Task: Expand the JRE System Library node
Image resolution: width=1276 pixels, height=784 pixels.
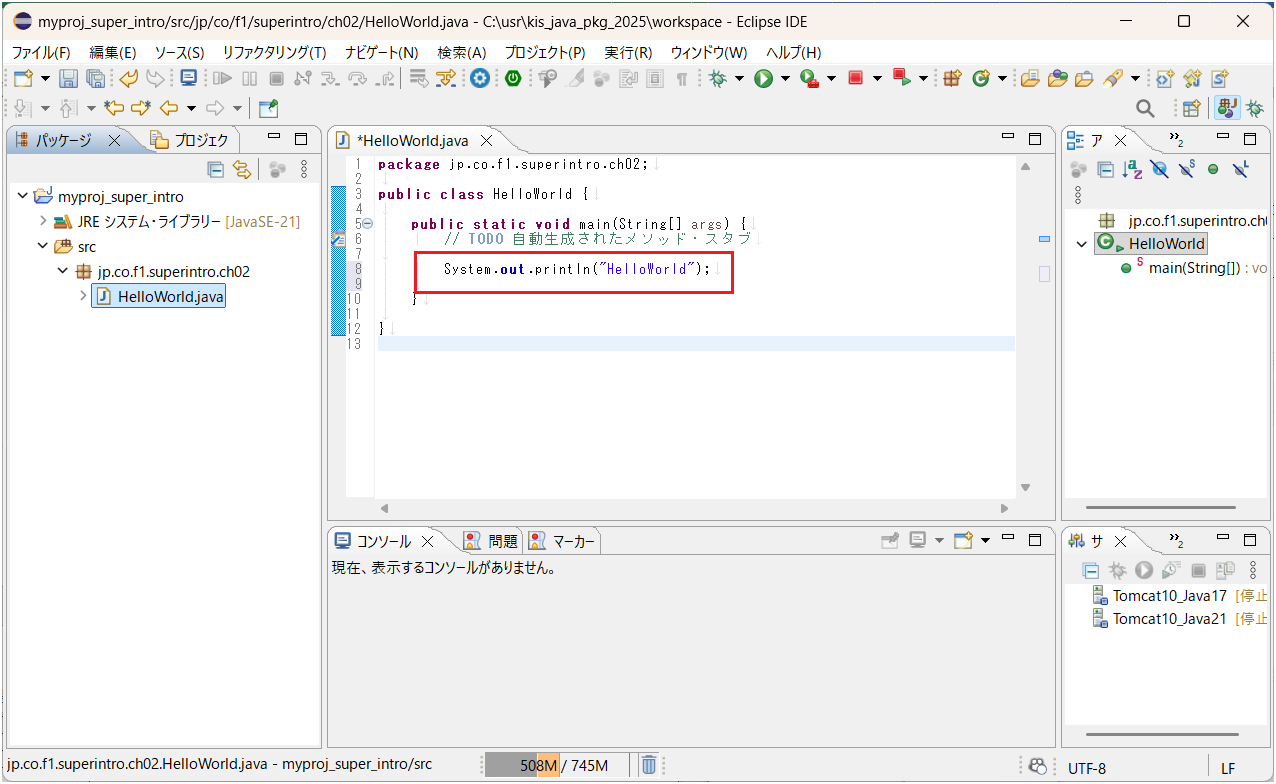Action: coord(43,221)
